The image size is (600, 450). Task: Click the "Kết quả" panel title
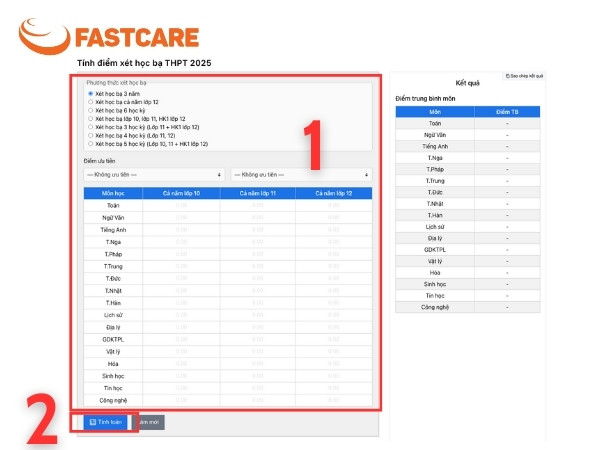pyautogui.click(x=467, y=83)
